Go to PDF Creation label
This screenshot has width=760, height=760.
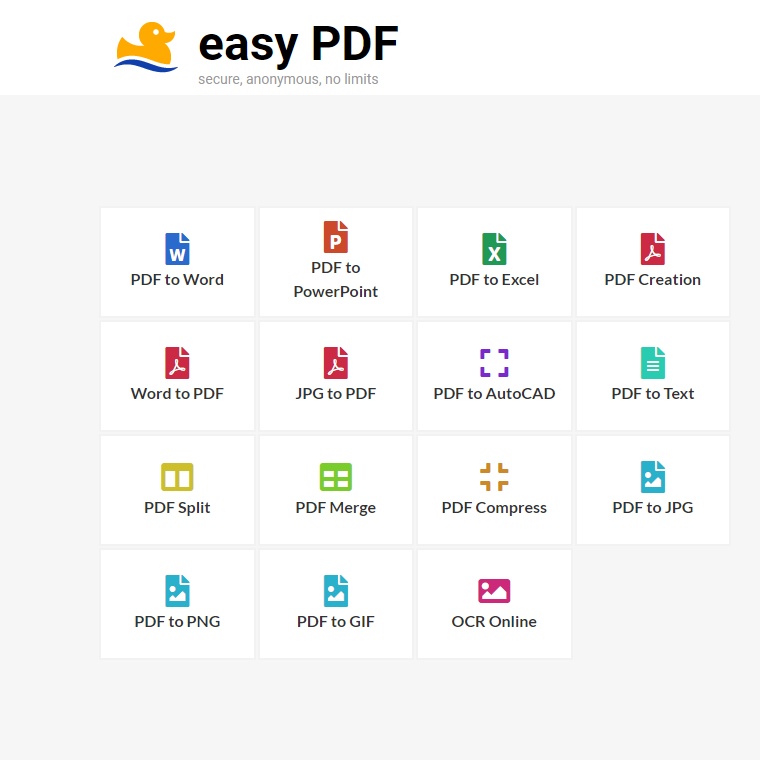[x=652, y=280]
